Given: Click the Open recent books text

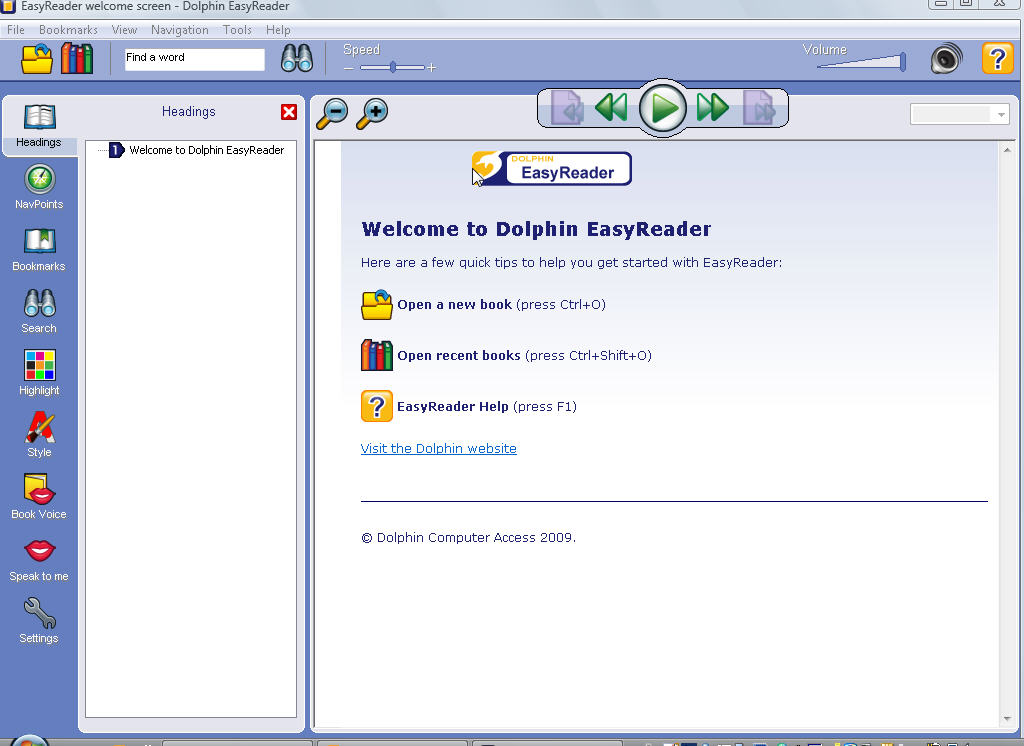Looking at the screenshot, I should tap(459, 355).
